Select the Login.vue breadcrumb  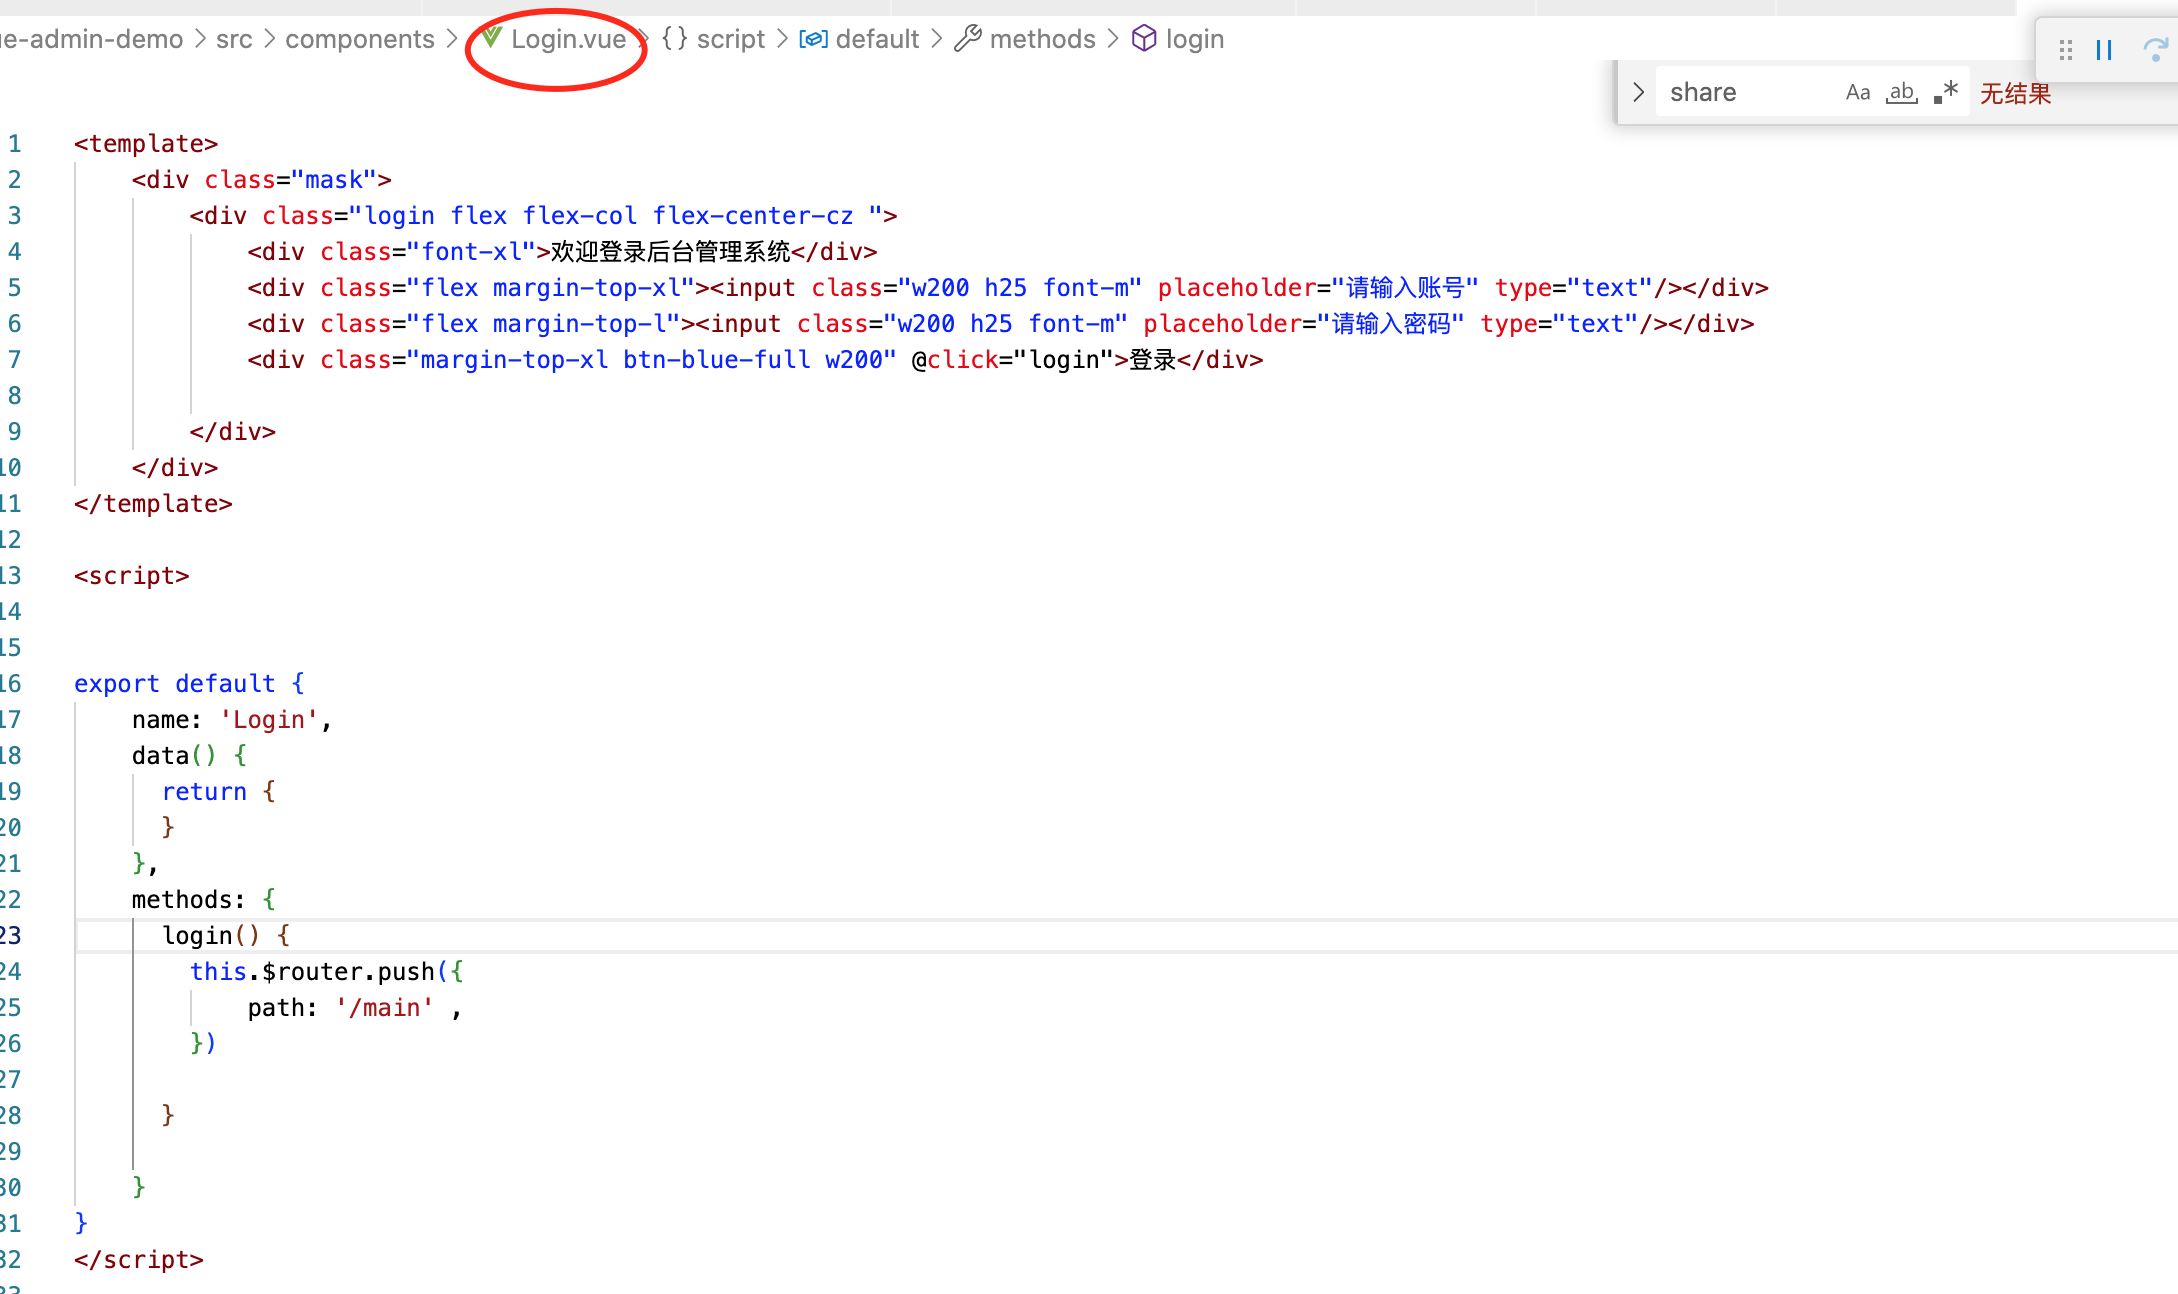point(568,38)
